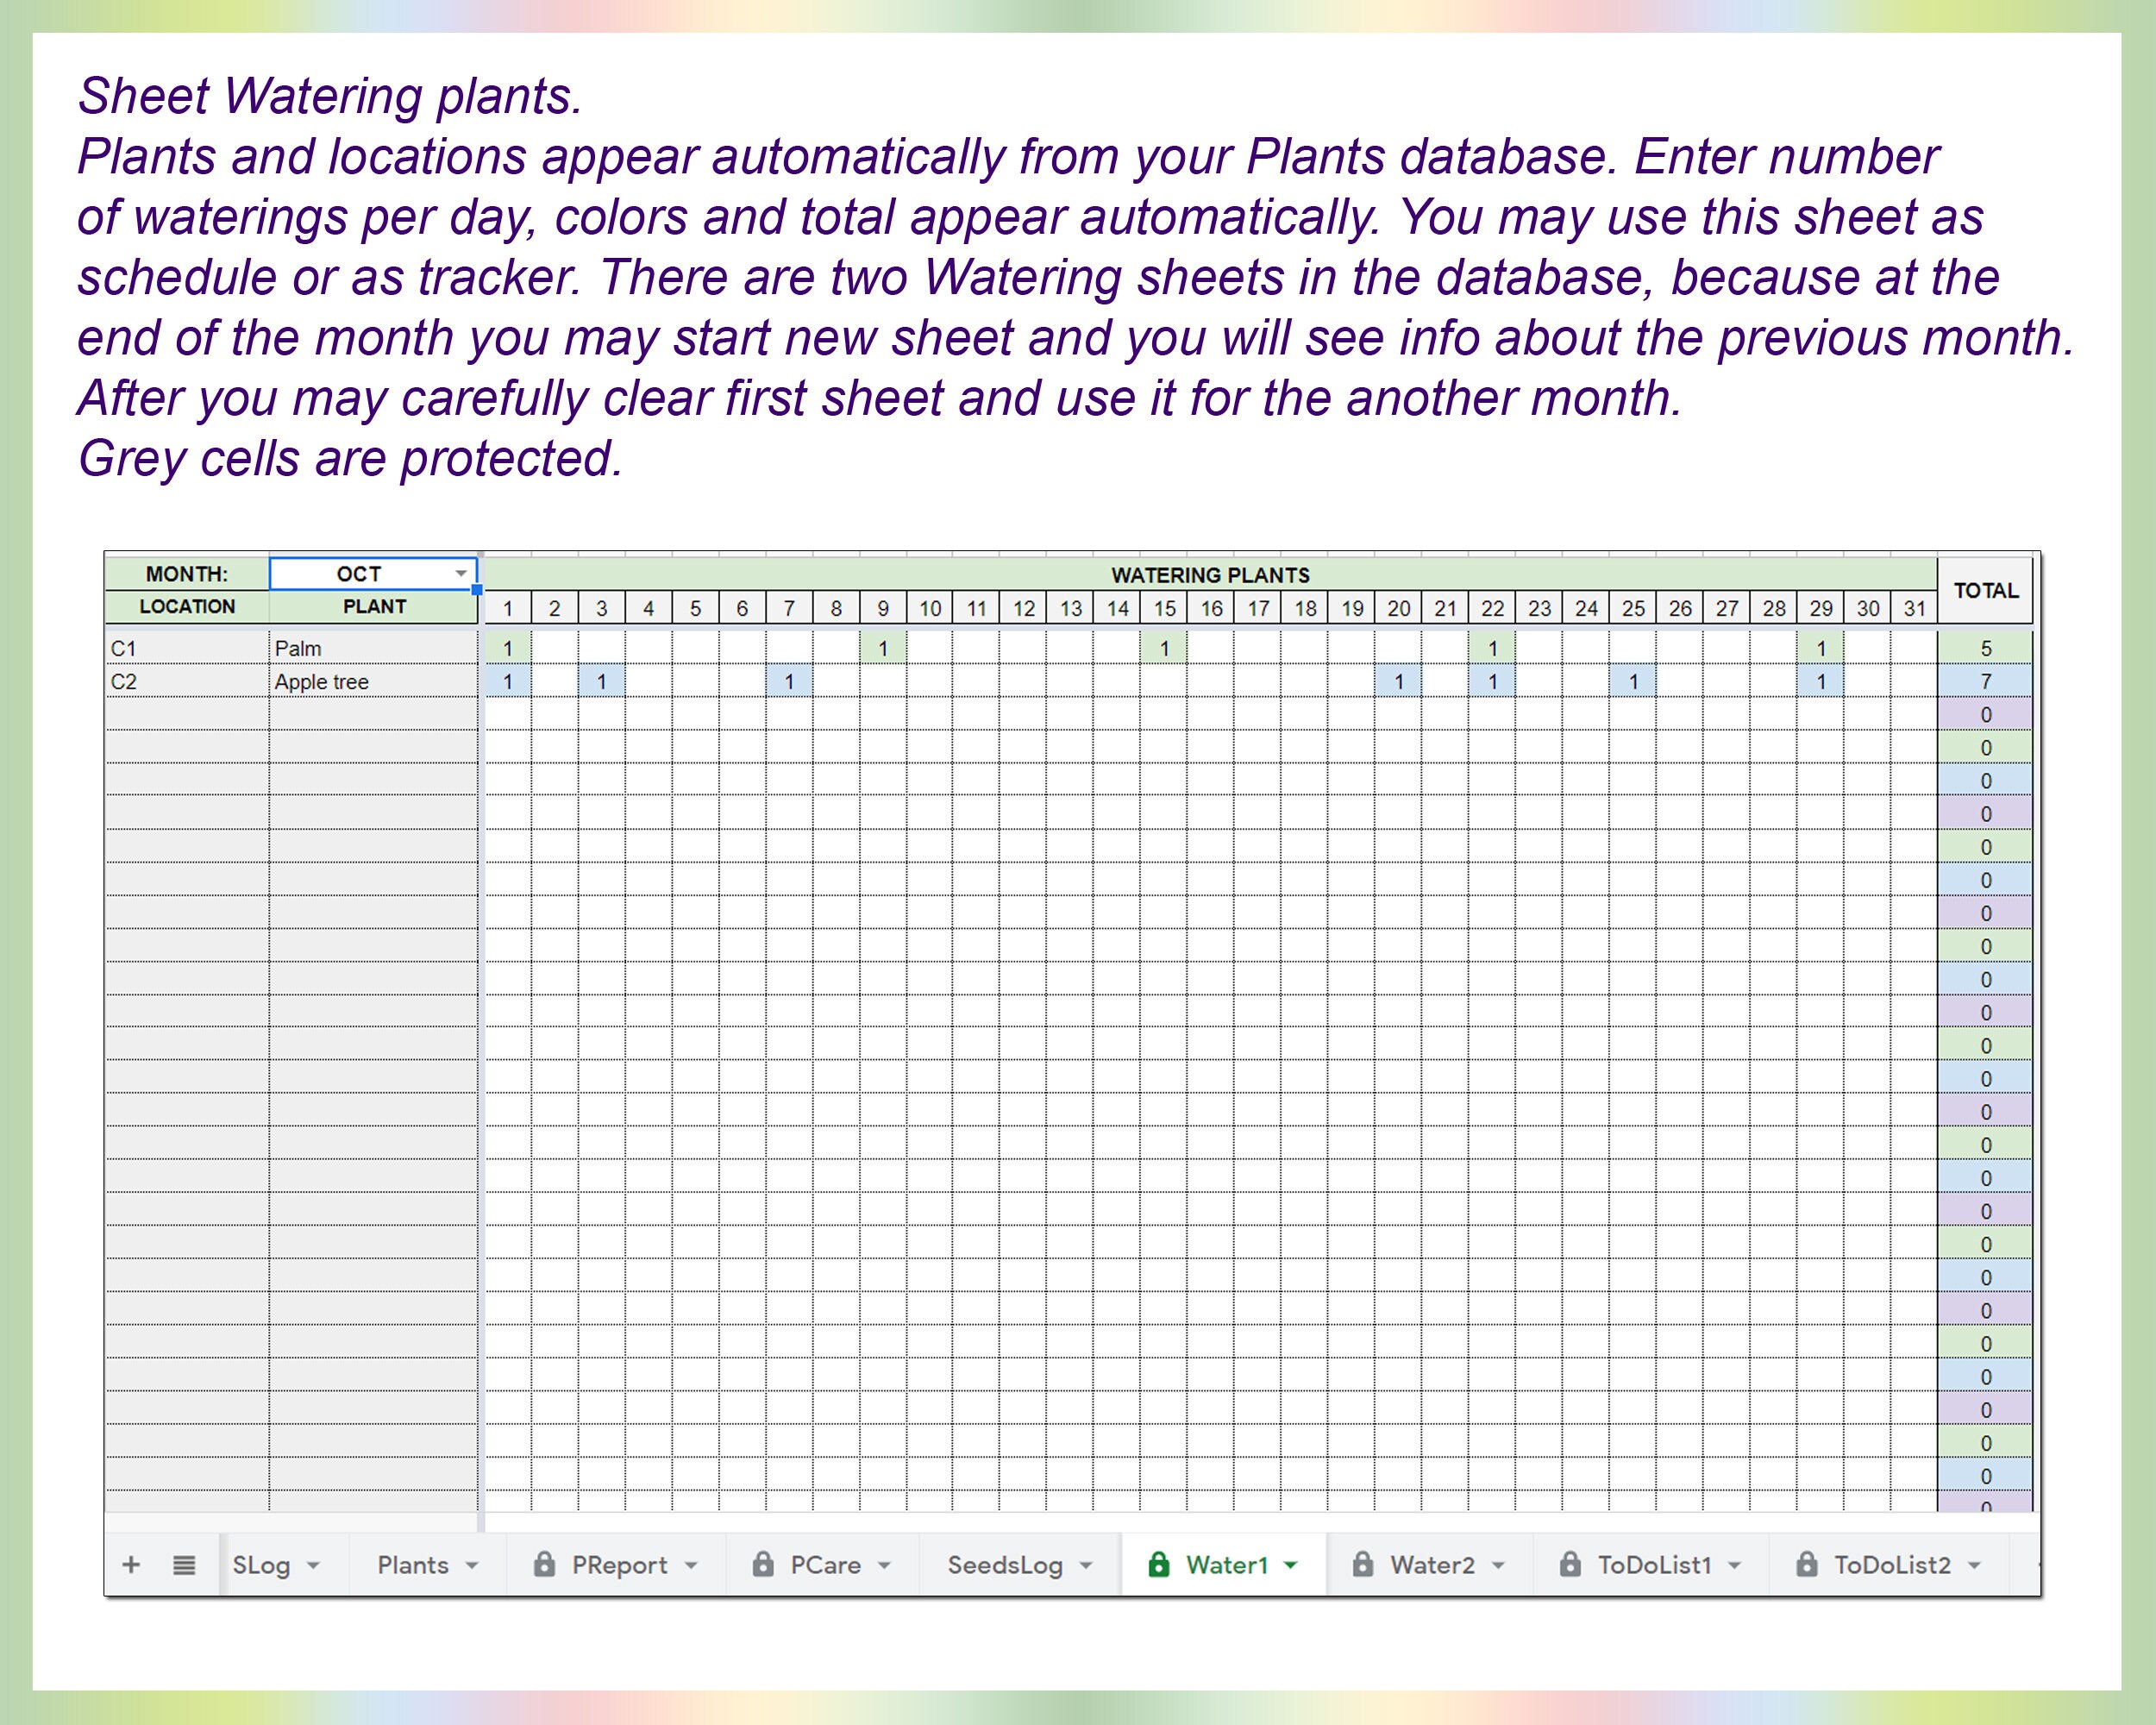Click the lock icon on PCare tab

(762, 1564)
